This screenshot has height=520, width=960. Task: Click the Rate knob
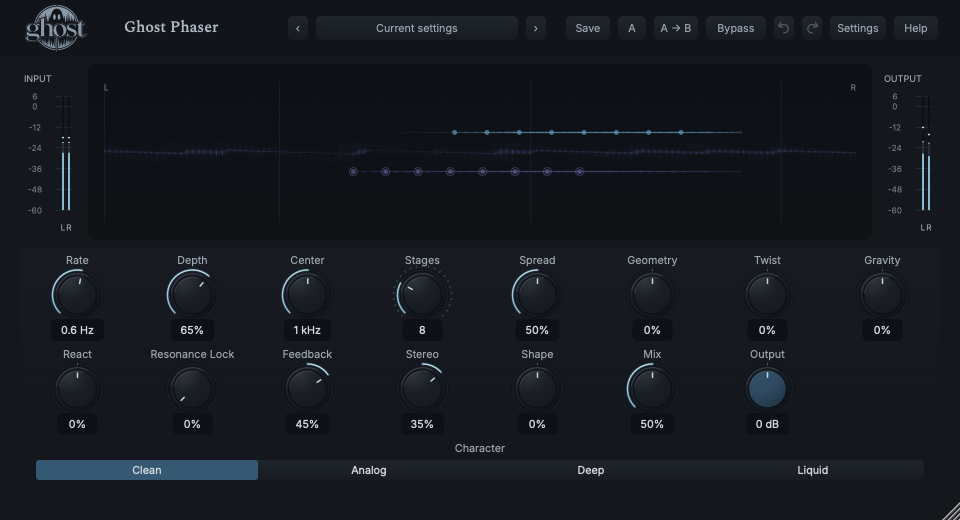[x=77, y=295]
